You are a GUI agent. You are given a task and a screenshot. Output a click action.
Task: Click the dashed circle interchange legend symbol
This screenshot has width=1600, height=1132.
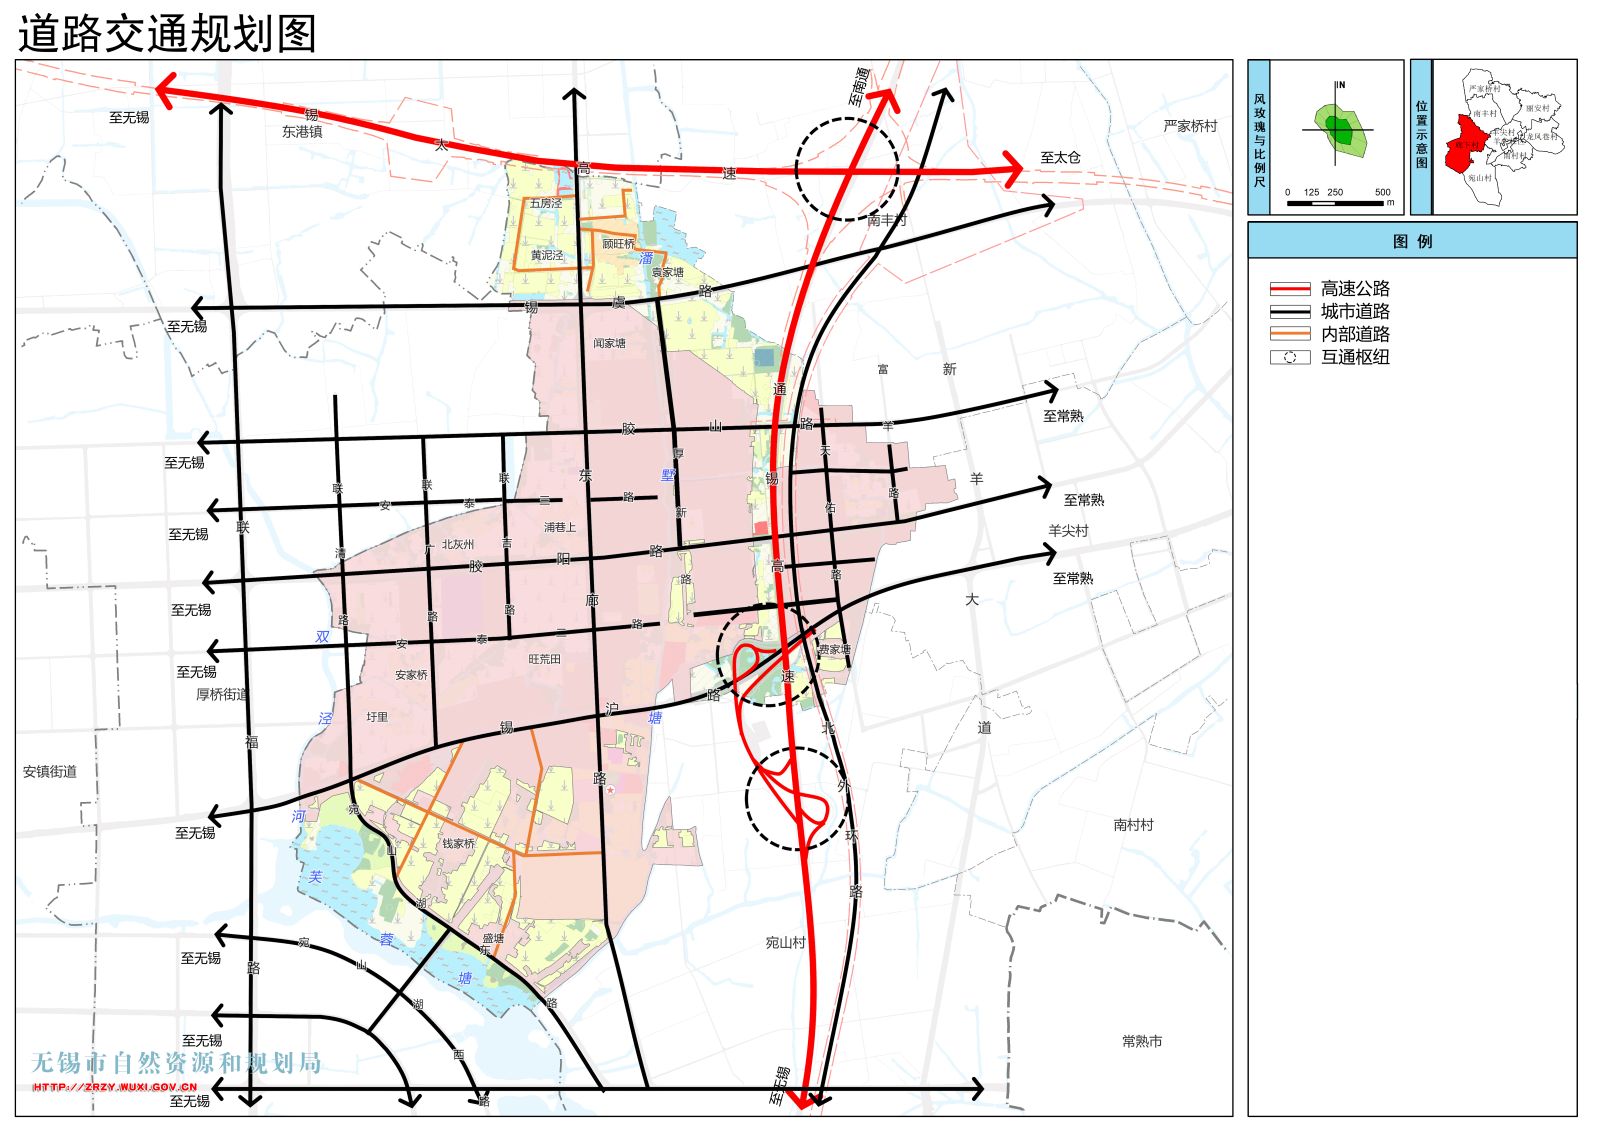1289,357
